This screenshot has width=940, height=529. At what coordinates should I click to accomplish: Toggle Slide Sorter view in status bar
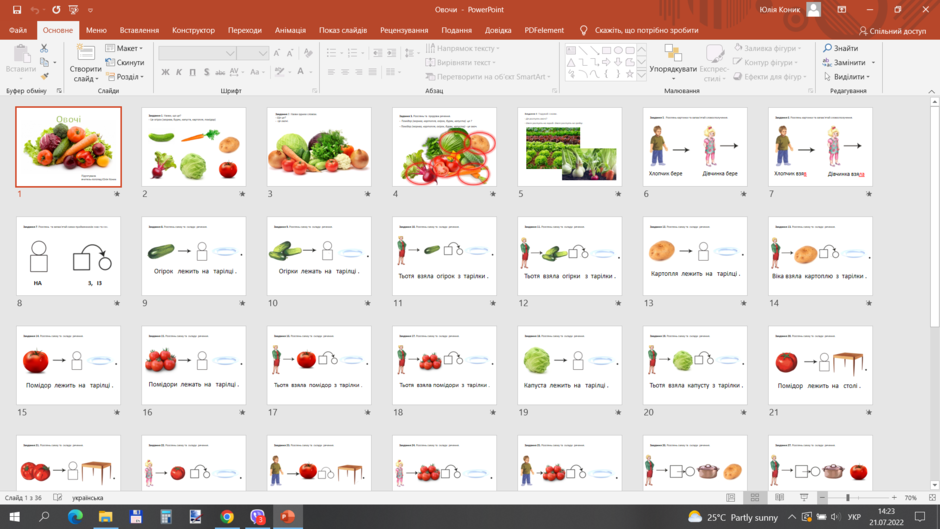tap(755, 498)
